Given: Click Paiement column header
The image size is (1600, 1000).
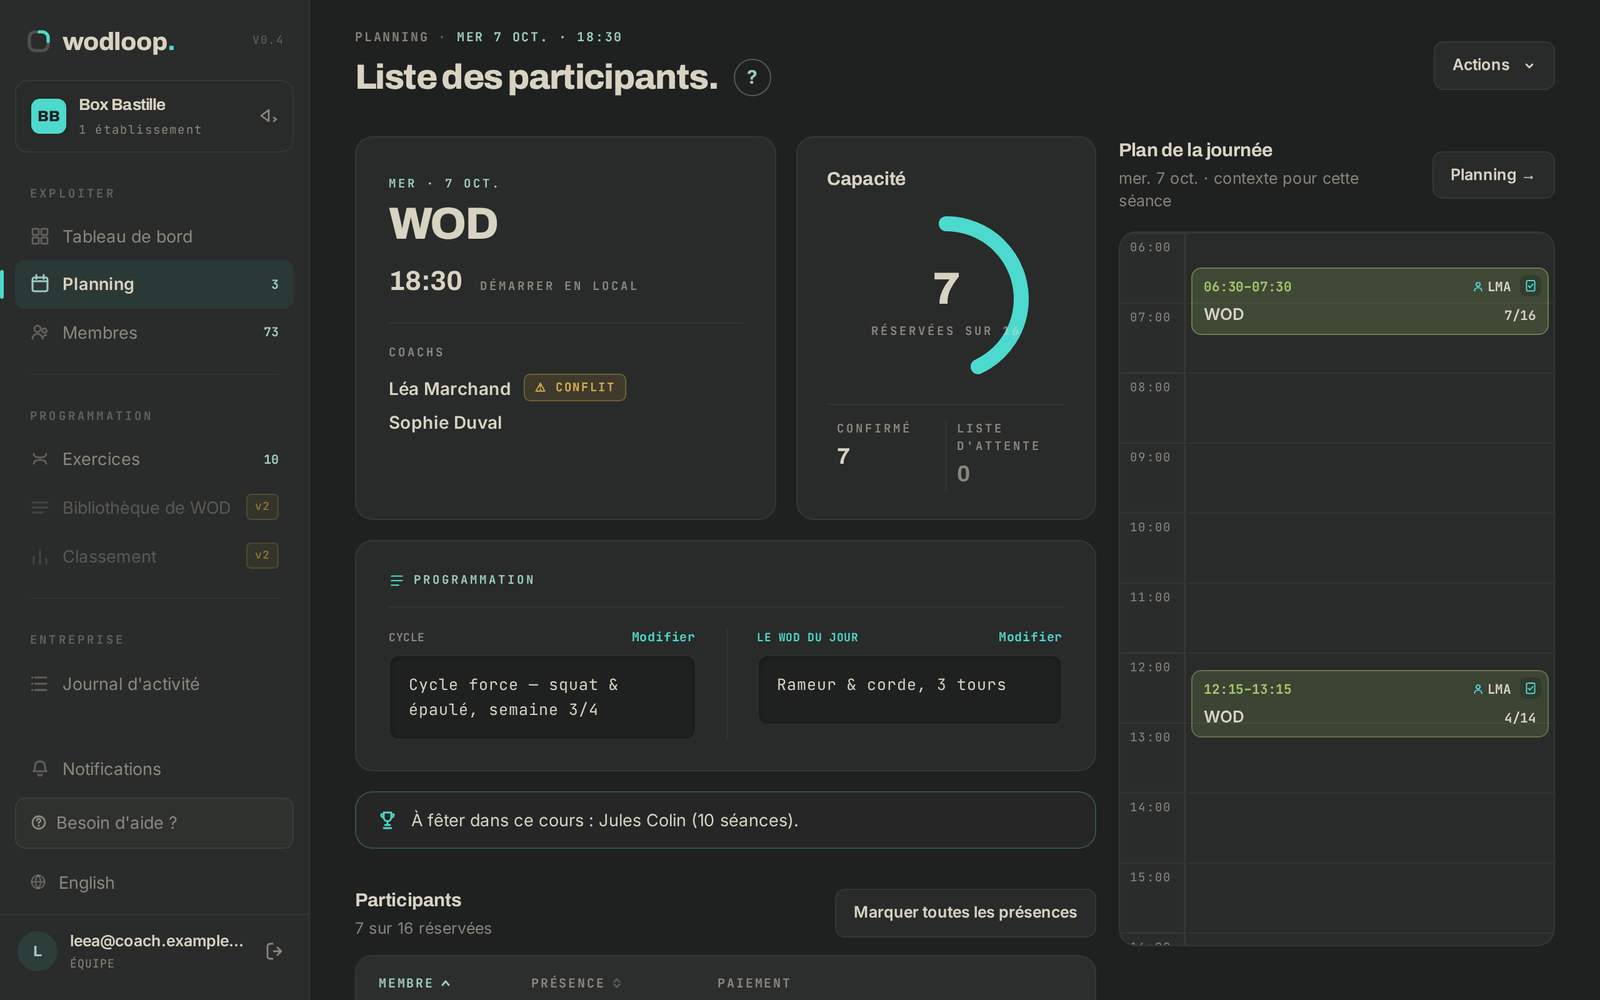Looking at the screenshot, I should coord(753,983).
